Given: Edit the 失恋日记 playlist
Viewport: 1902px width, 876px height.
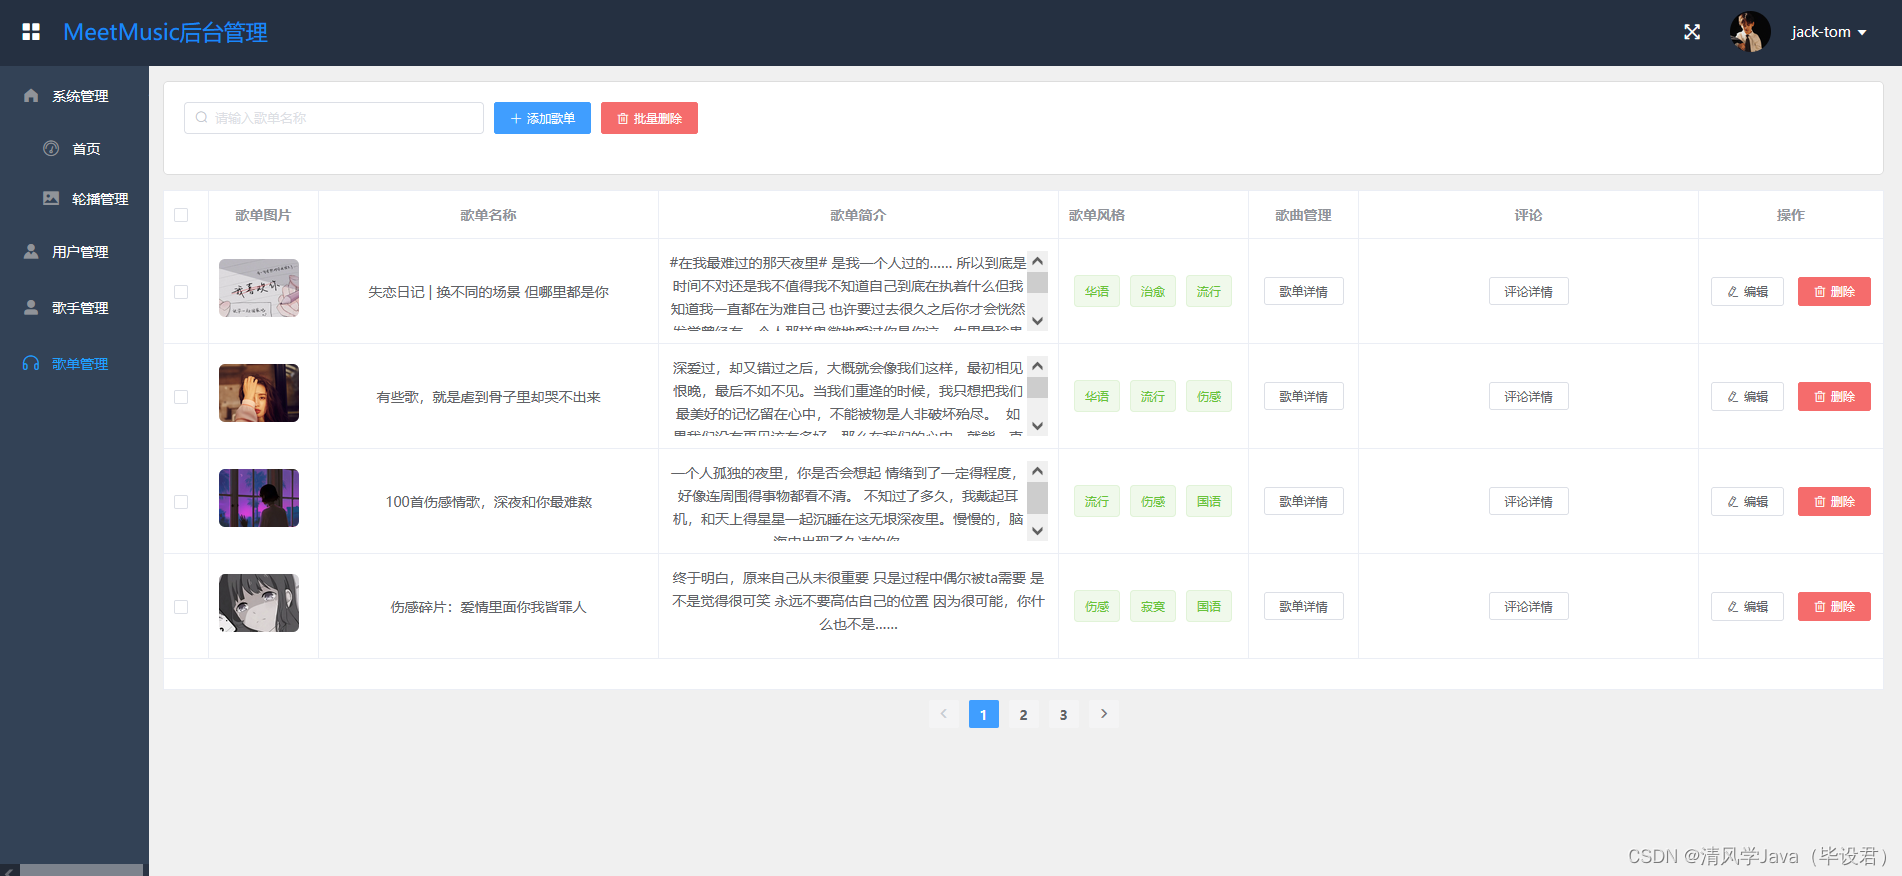Looking at the screenshot, I should point(1747,291).
